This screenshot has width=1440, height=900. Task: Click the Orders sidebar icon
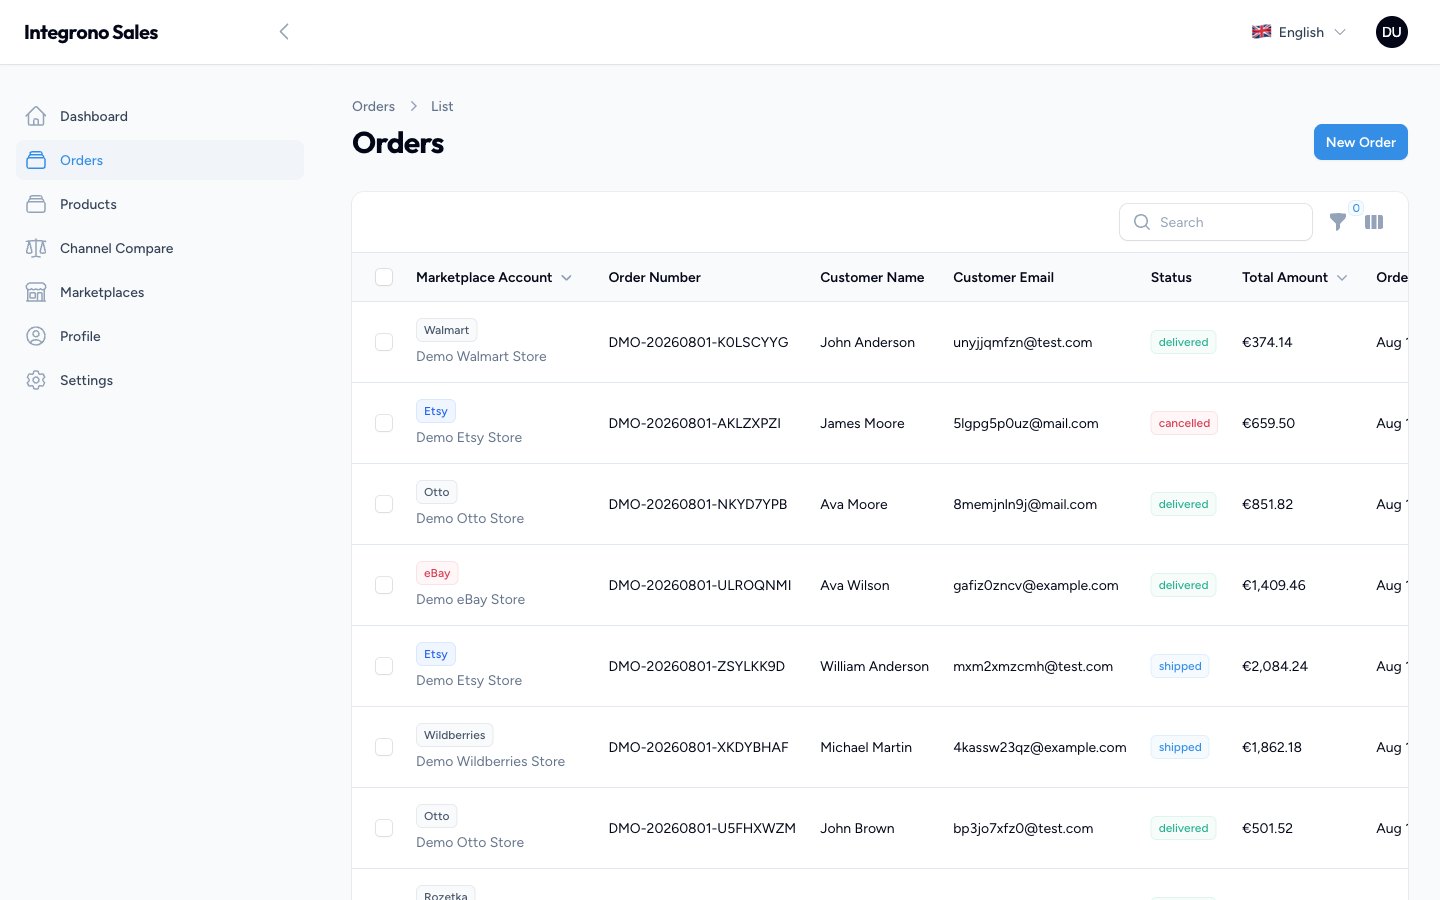(36, 160)
